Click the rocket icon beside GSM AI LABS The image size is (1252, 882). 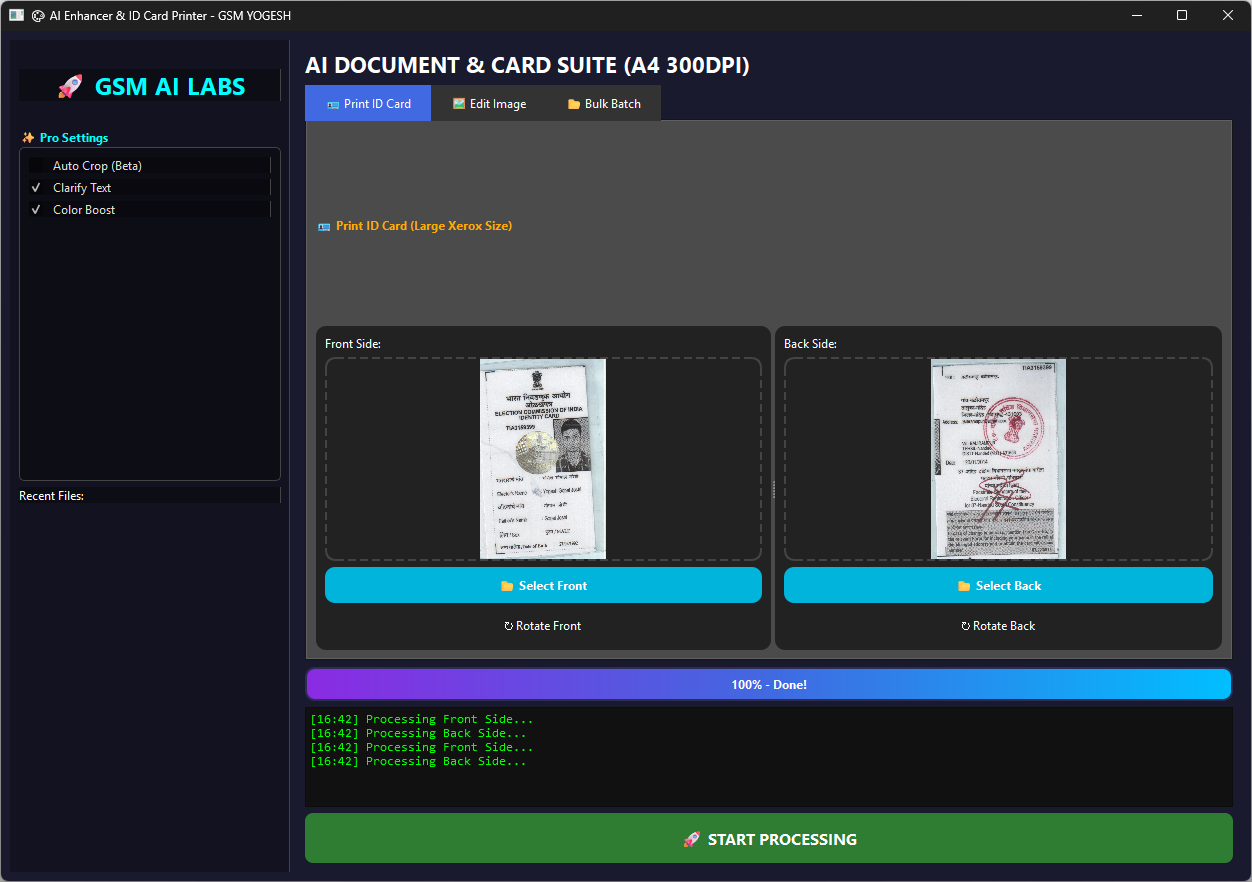click(x=69, y=87)
